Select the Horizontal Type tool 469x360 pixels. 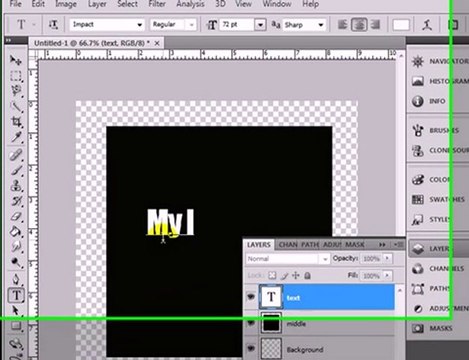tap(16, 295)
